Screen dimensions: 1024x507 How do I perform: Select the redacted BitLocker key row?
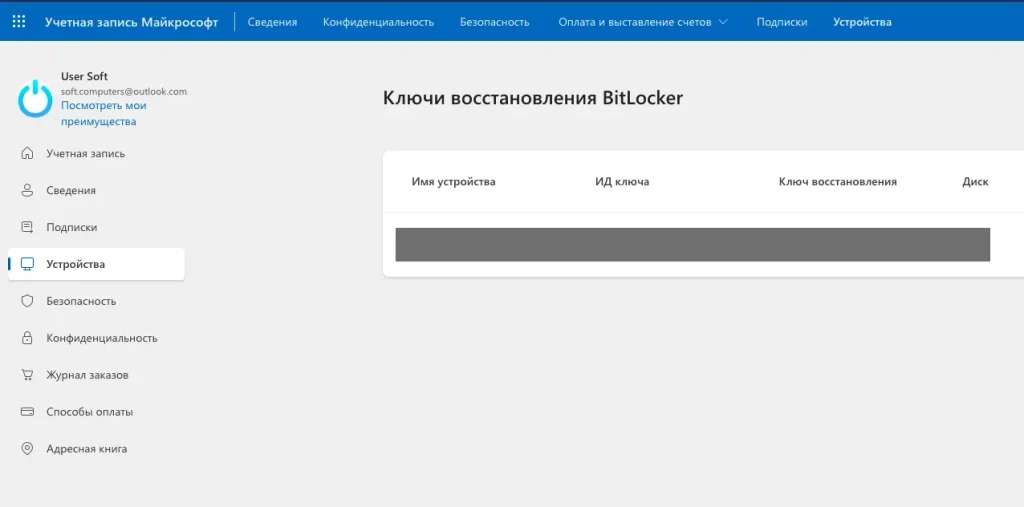(692, 245)
